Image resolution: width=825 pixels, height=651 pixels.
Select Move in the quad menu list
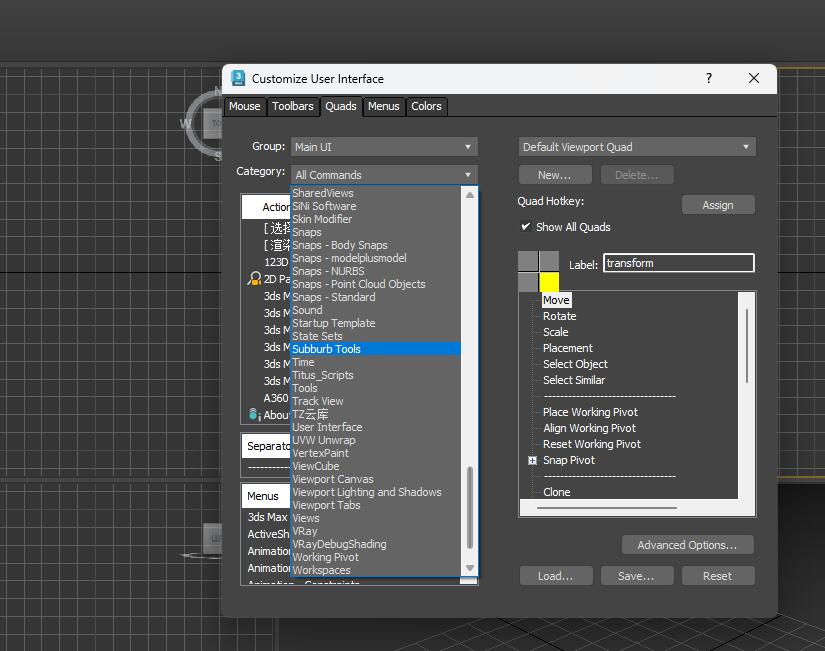pyautogui.click(x=556, y=300)
